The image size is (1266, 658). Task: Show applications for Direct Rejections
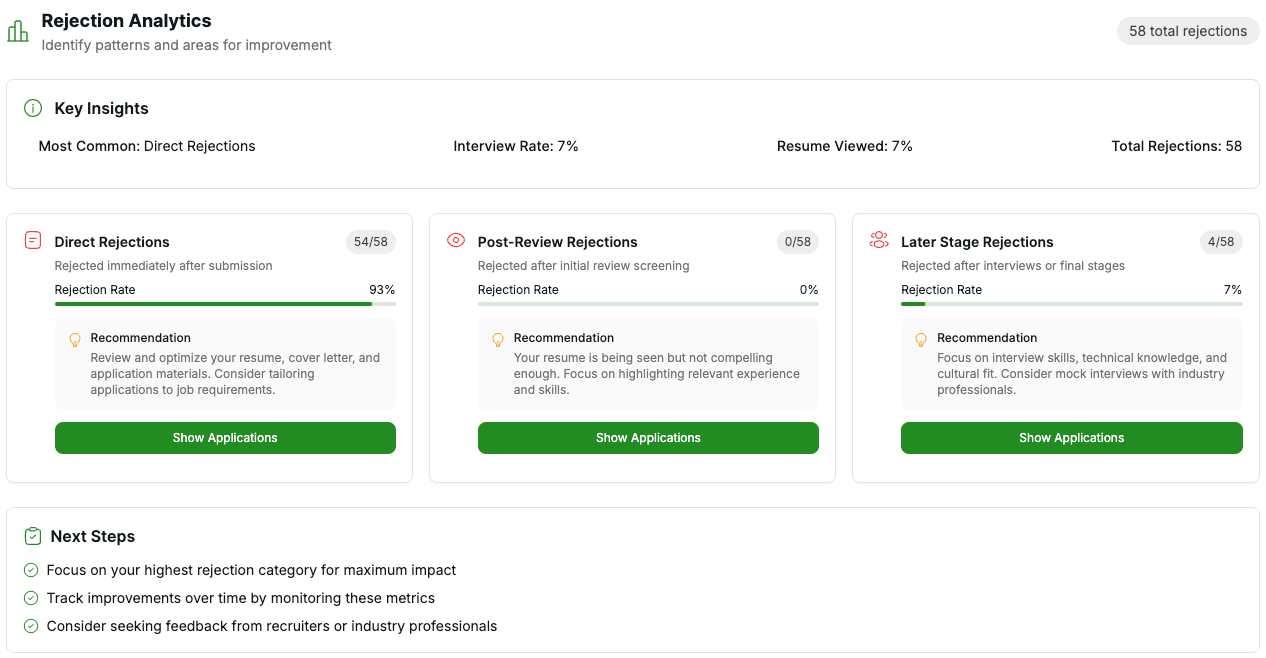(x=225, y=438)
